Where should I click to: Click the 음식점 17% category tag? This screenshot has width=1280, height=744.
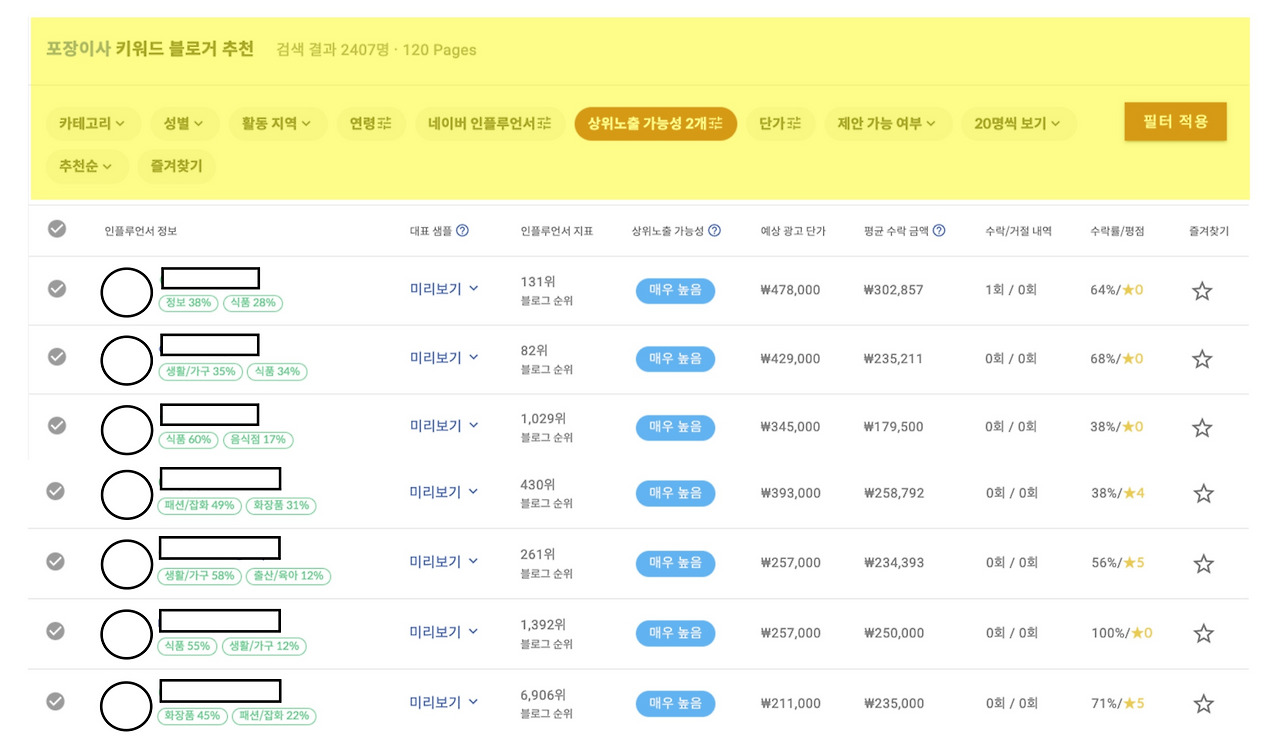coord(258,439)
